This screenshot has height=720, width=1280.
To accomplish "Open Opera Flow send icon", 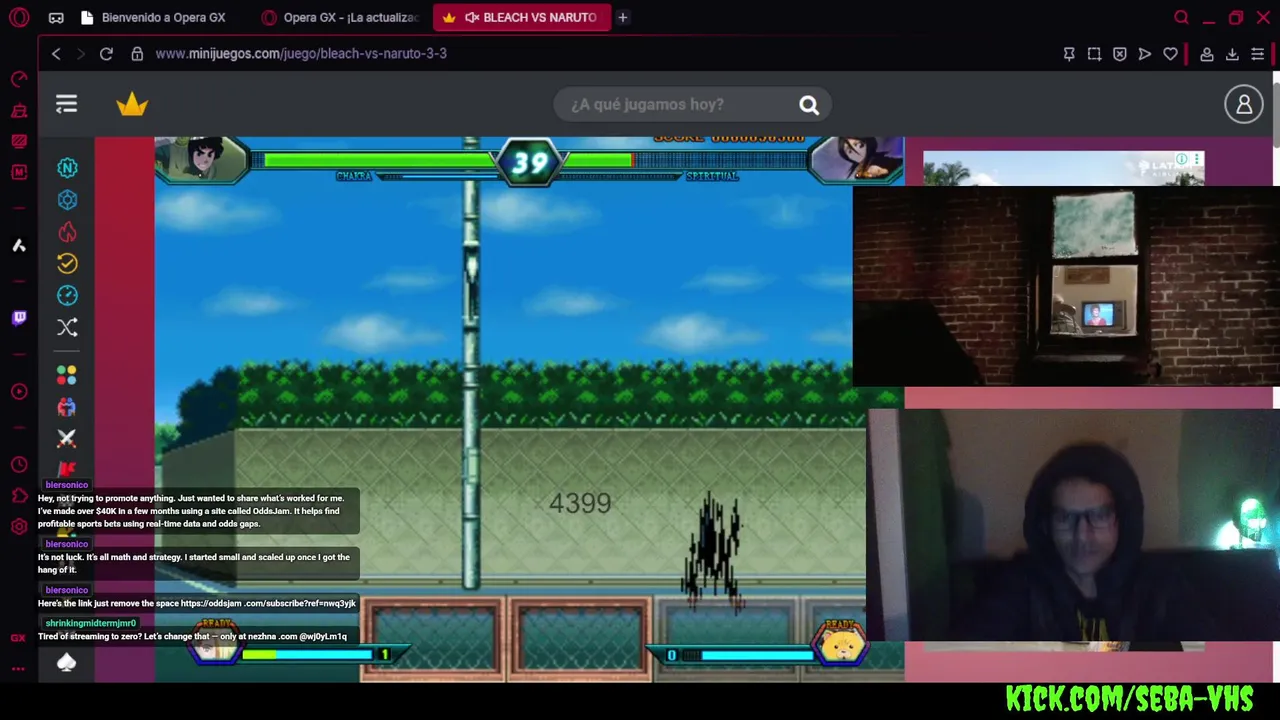I will click(1145, 54).
